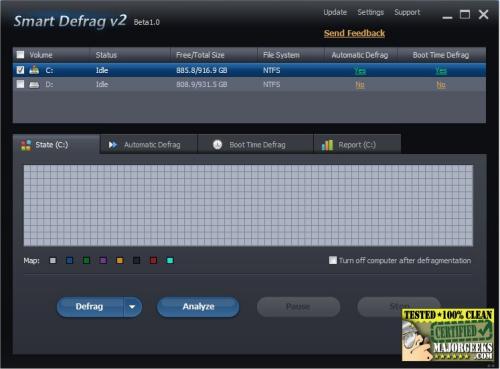The height and width of the screenshot is (369, 500).
Task: Click the Automatic Defrag 'No' link for D:
Action: point(360,85)
